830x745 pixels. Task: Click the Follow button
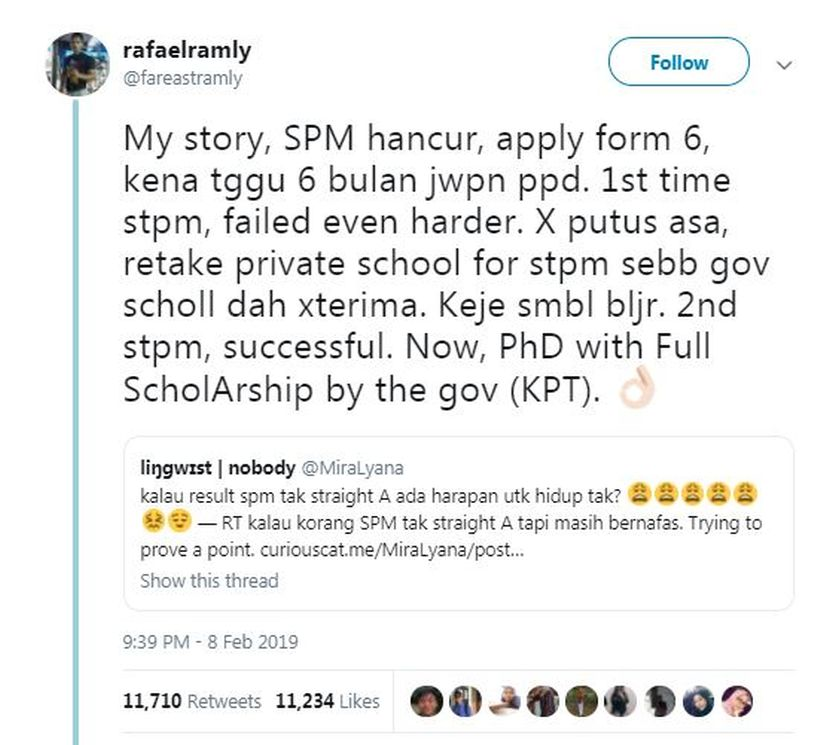coord(678,62)
